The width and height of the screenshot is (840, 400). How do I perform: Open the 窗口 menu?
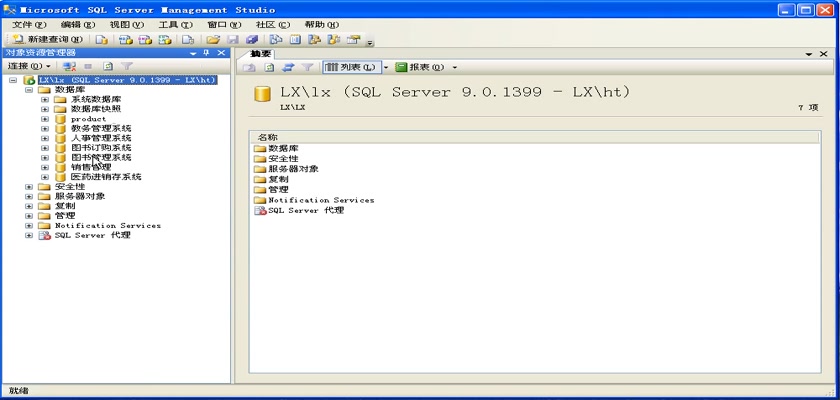click(224, 25)
